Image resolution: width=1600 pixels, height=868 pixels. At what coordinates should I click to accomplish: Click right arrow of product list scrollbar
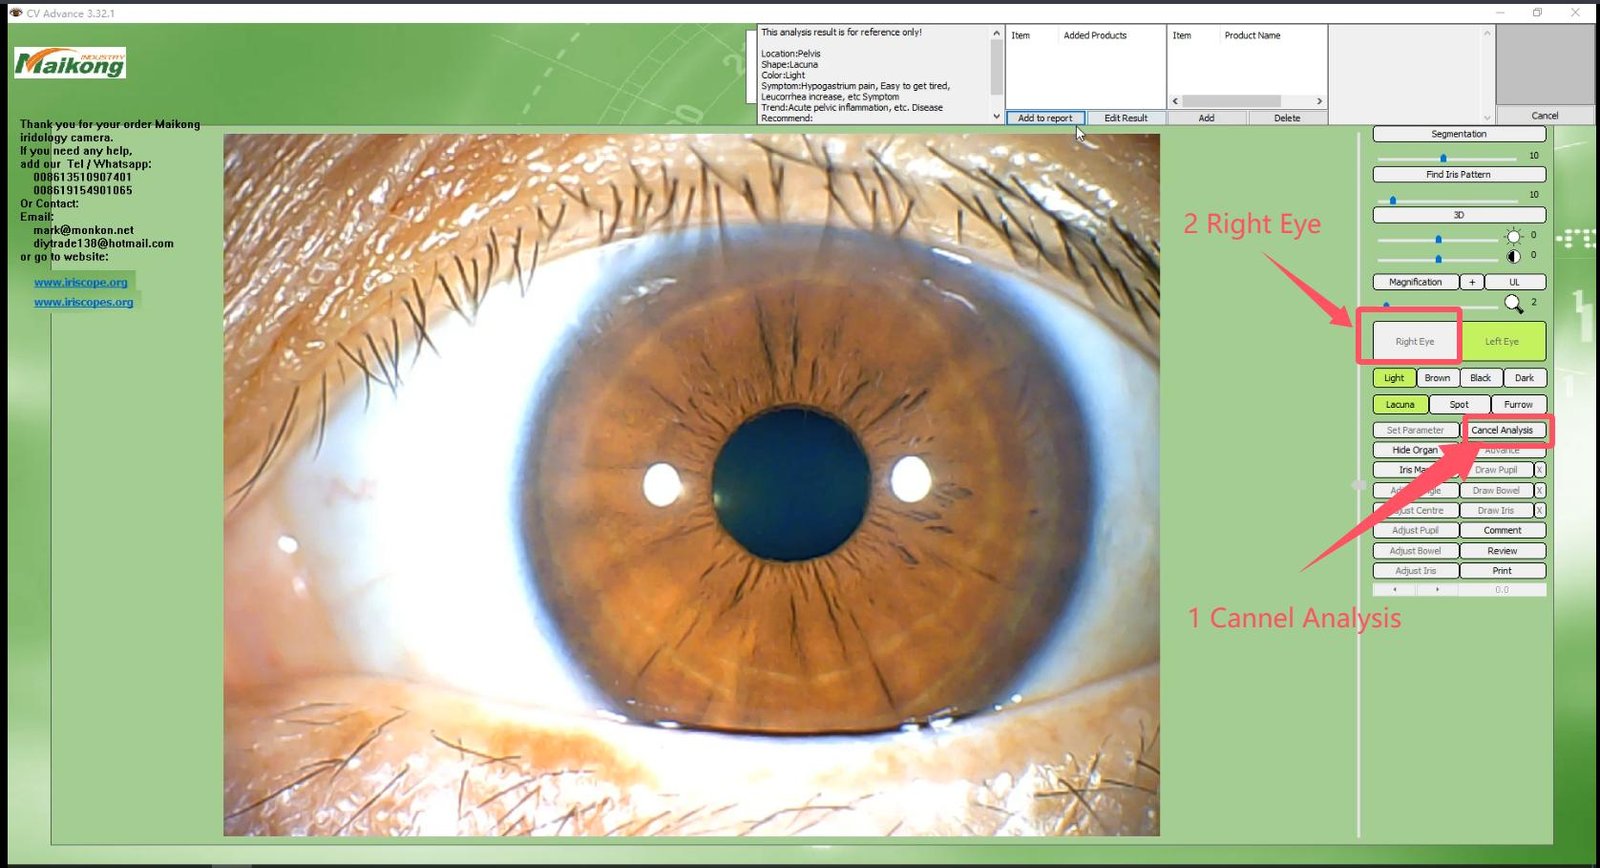[1319, 101]
